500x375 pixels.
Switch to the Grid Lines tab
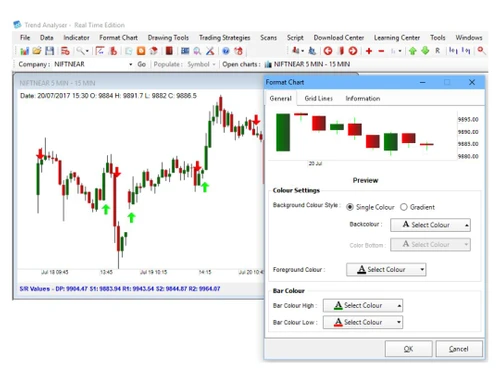[x=318, y=98]
